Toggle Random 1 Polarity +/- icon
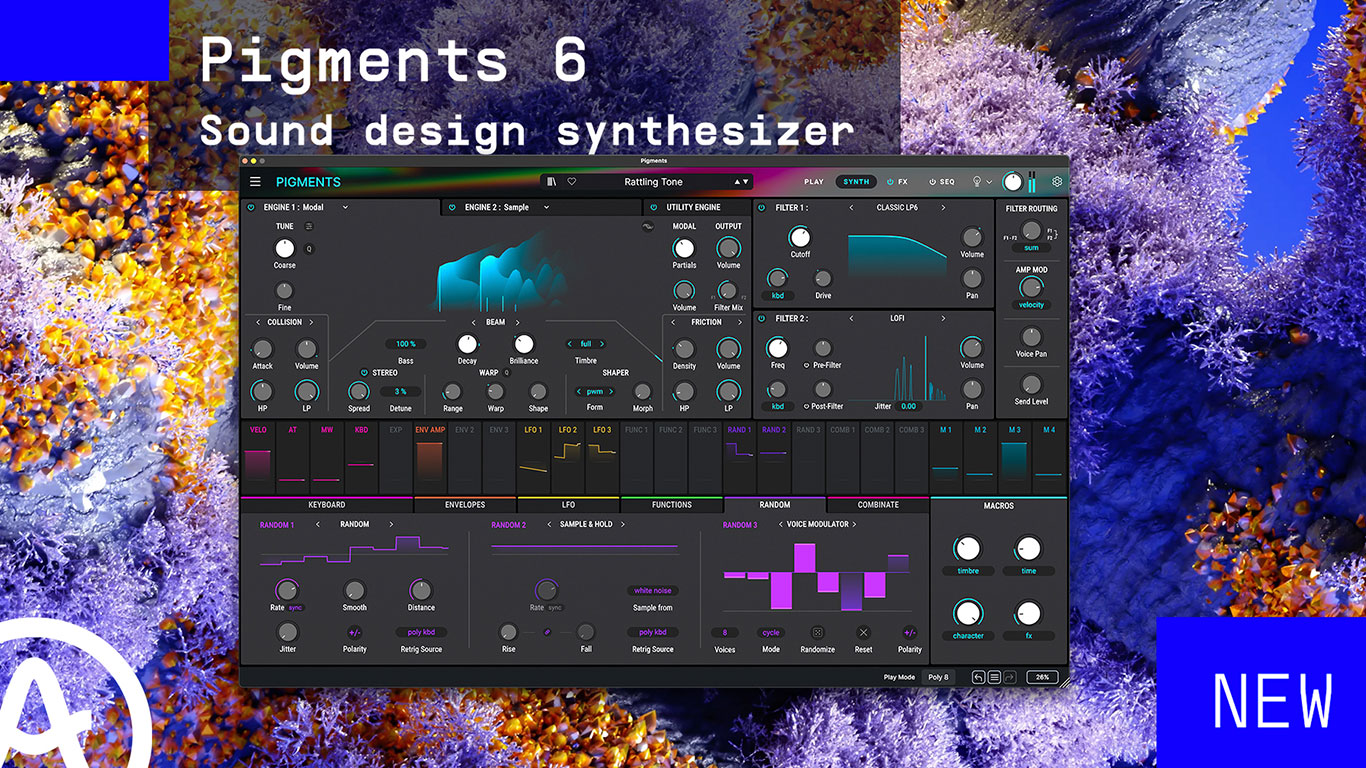1366x768 pixels. pyautogui.click(x=354, y=632)
